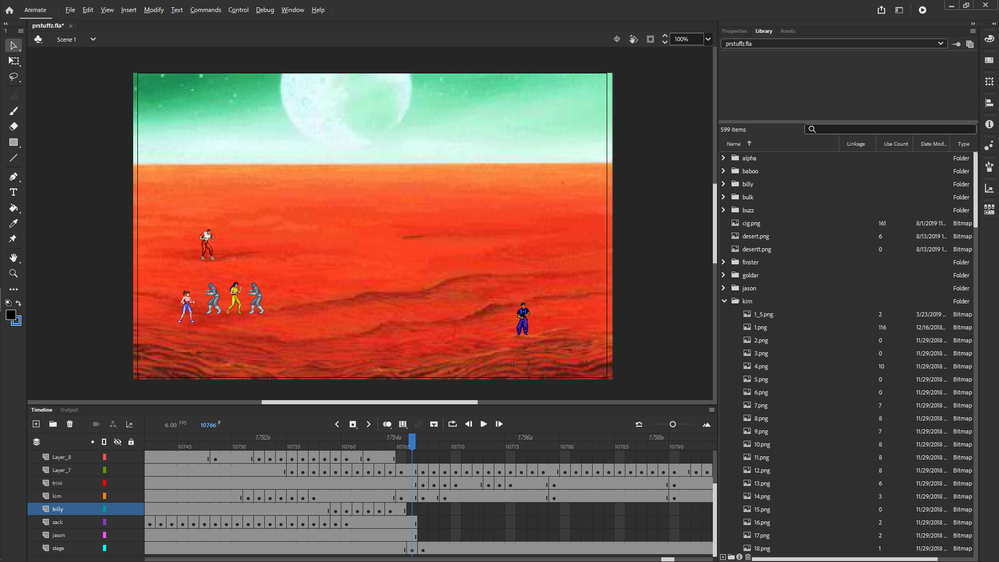Select the Lasso tool
Image resolution: width=999 pixels, height=562 pixels.
coord(13,77)
